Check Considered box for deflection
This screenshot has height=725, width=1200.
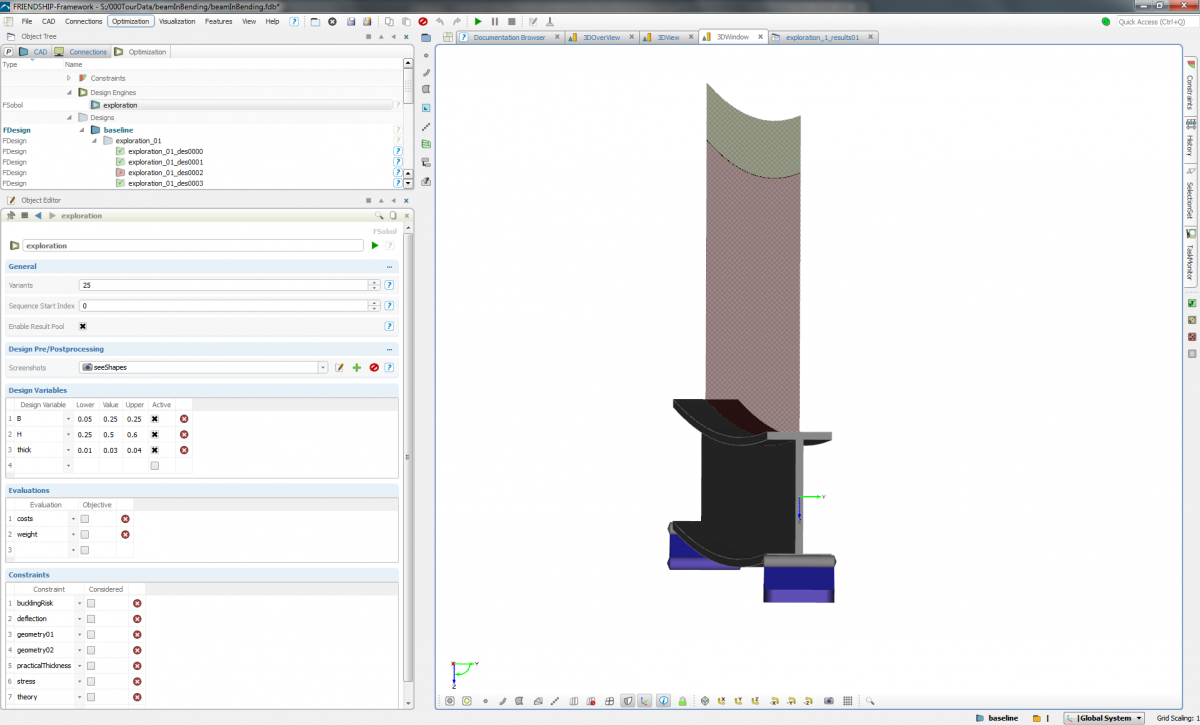pyautogui.click(x=91, y=619)
